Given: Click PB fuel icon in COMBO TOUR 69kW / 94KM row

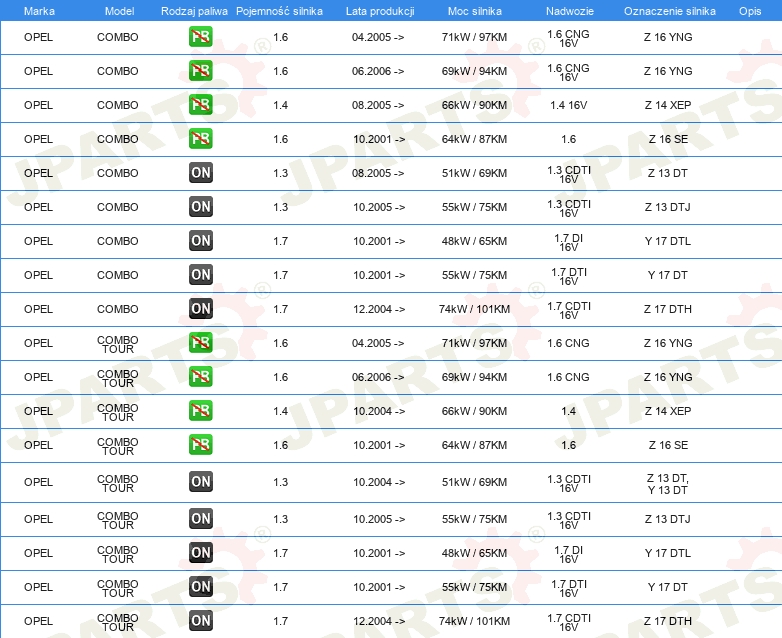Looking at the screenshot, I should click(x=200, y=377).
